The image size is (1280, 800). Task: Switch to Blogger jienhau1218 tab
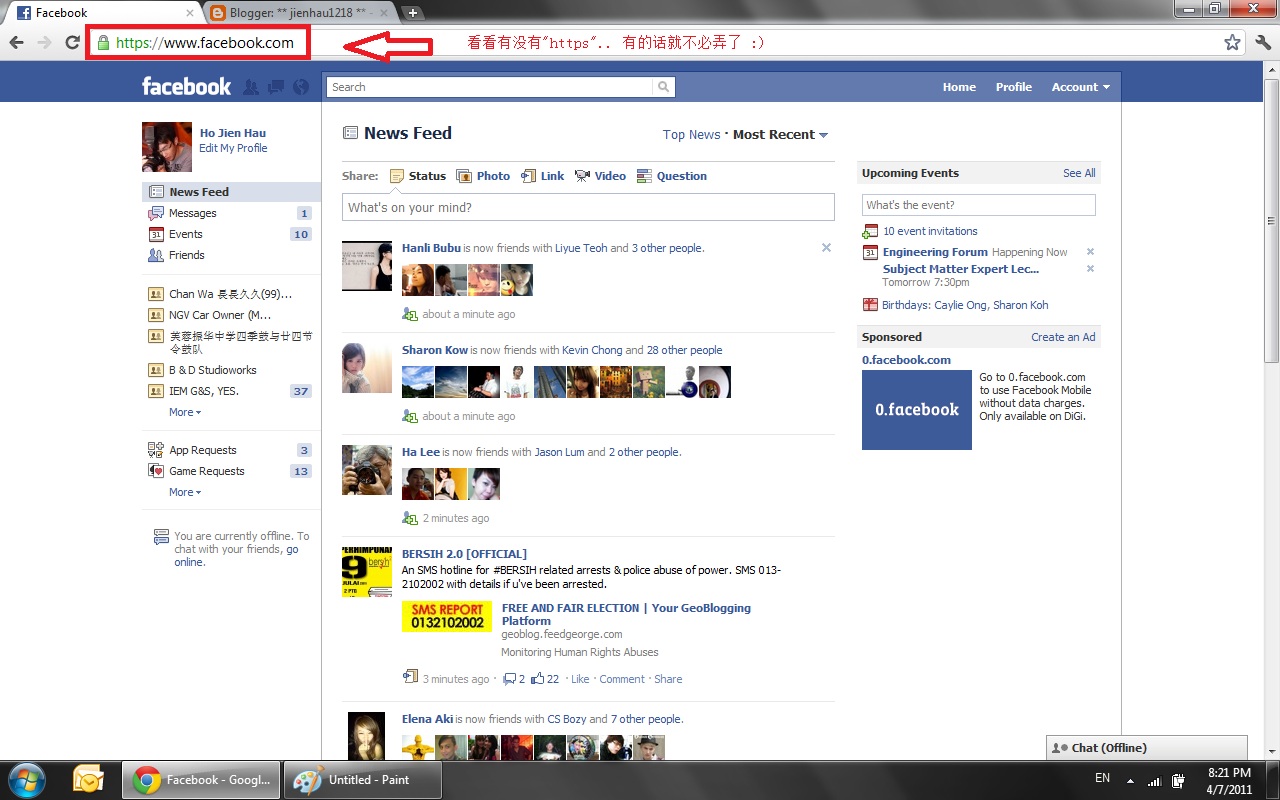(304, 13)
